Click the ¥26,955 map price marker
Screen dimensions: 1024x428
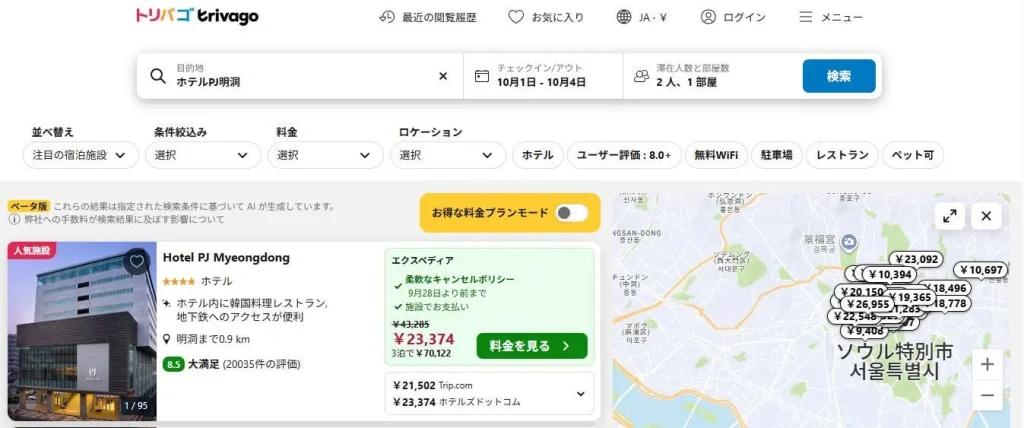pyautogui.click(x=867, y=304)
